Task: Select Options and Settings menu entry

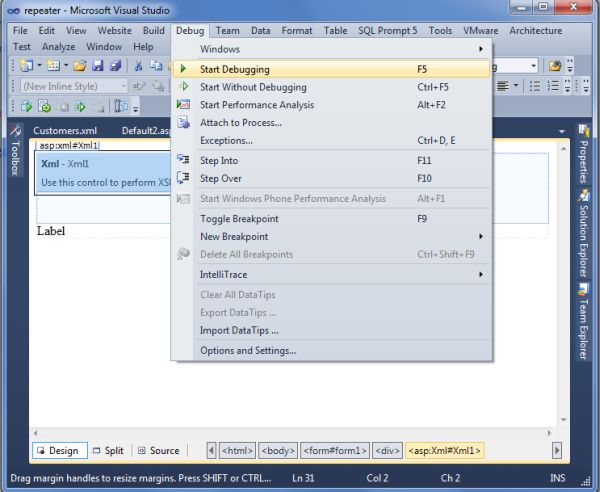Action: 331,350
